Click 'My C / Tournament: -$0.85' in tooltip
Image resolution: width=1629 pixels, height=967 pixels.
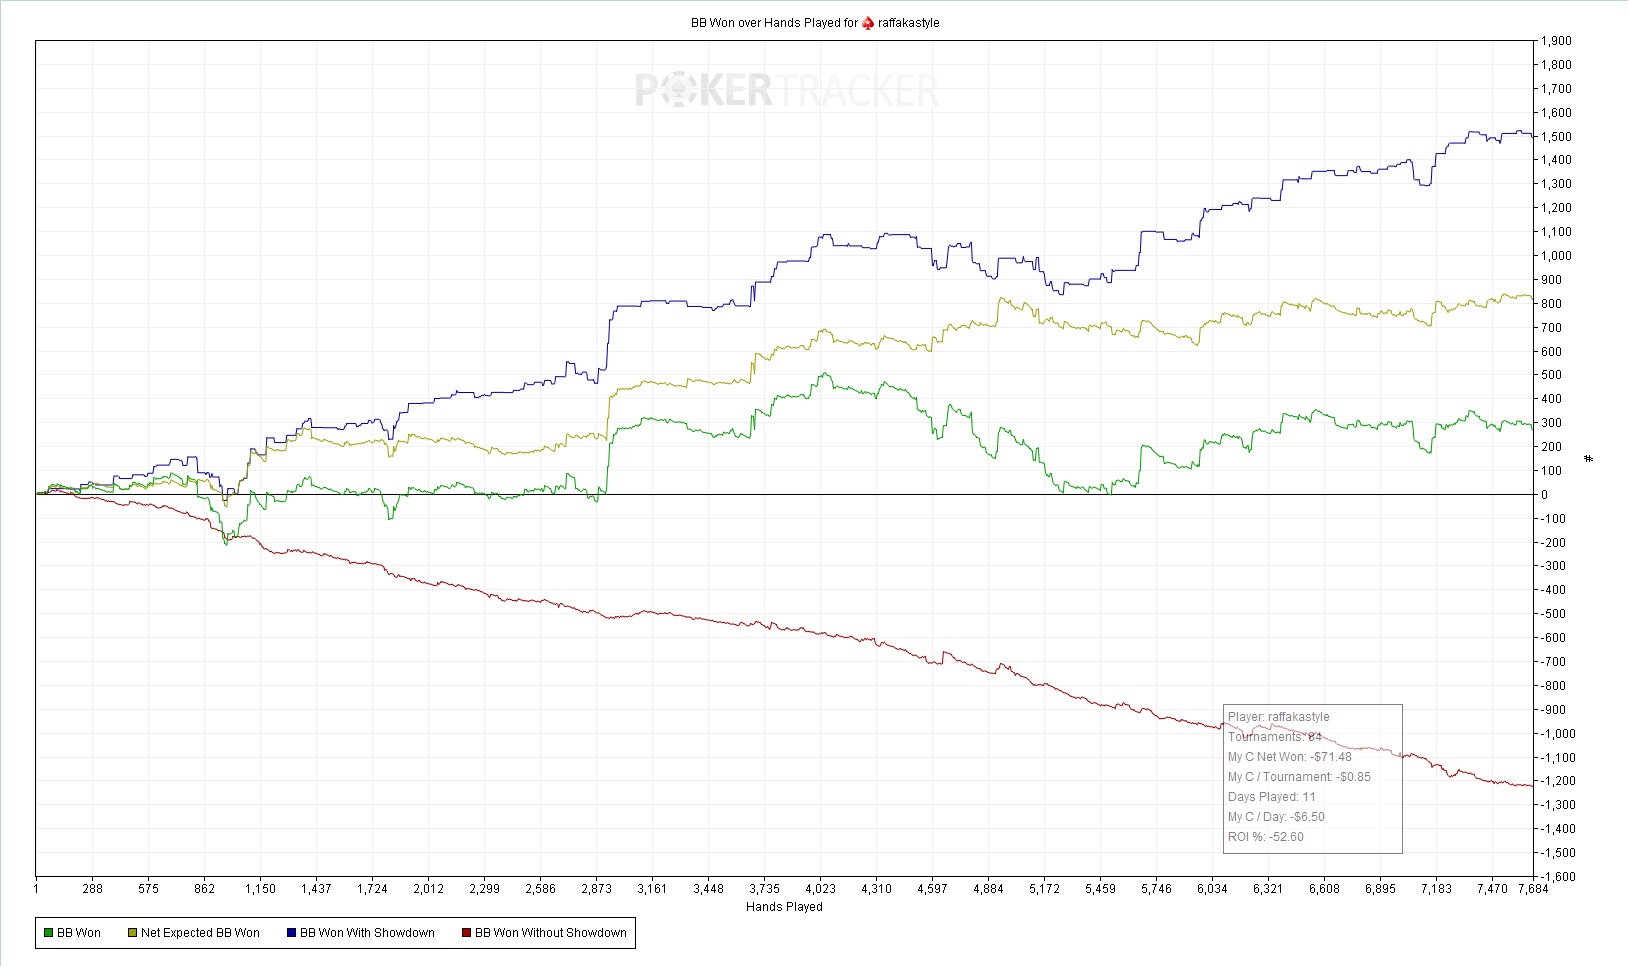click(x=1299, y=777)
